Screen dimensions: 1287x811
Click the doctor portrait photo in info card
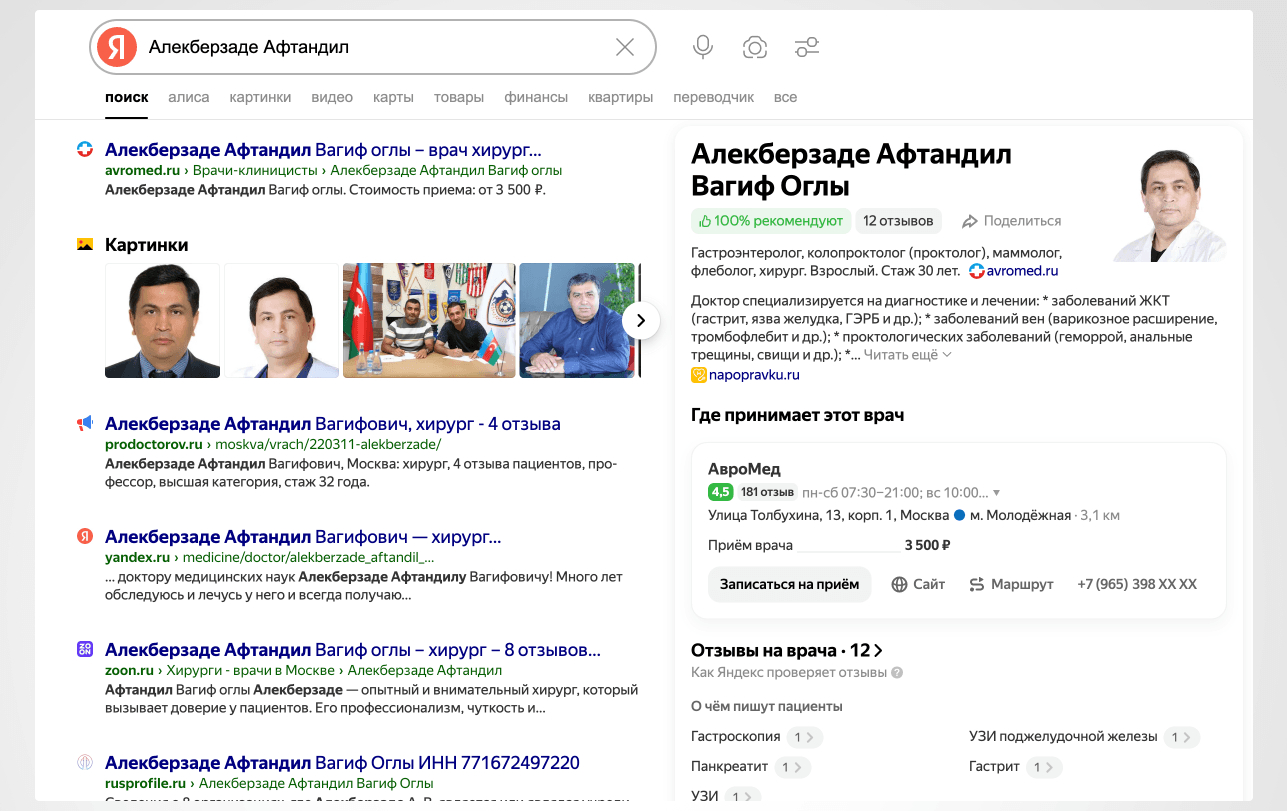click(1170, 203)
